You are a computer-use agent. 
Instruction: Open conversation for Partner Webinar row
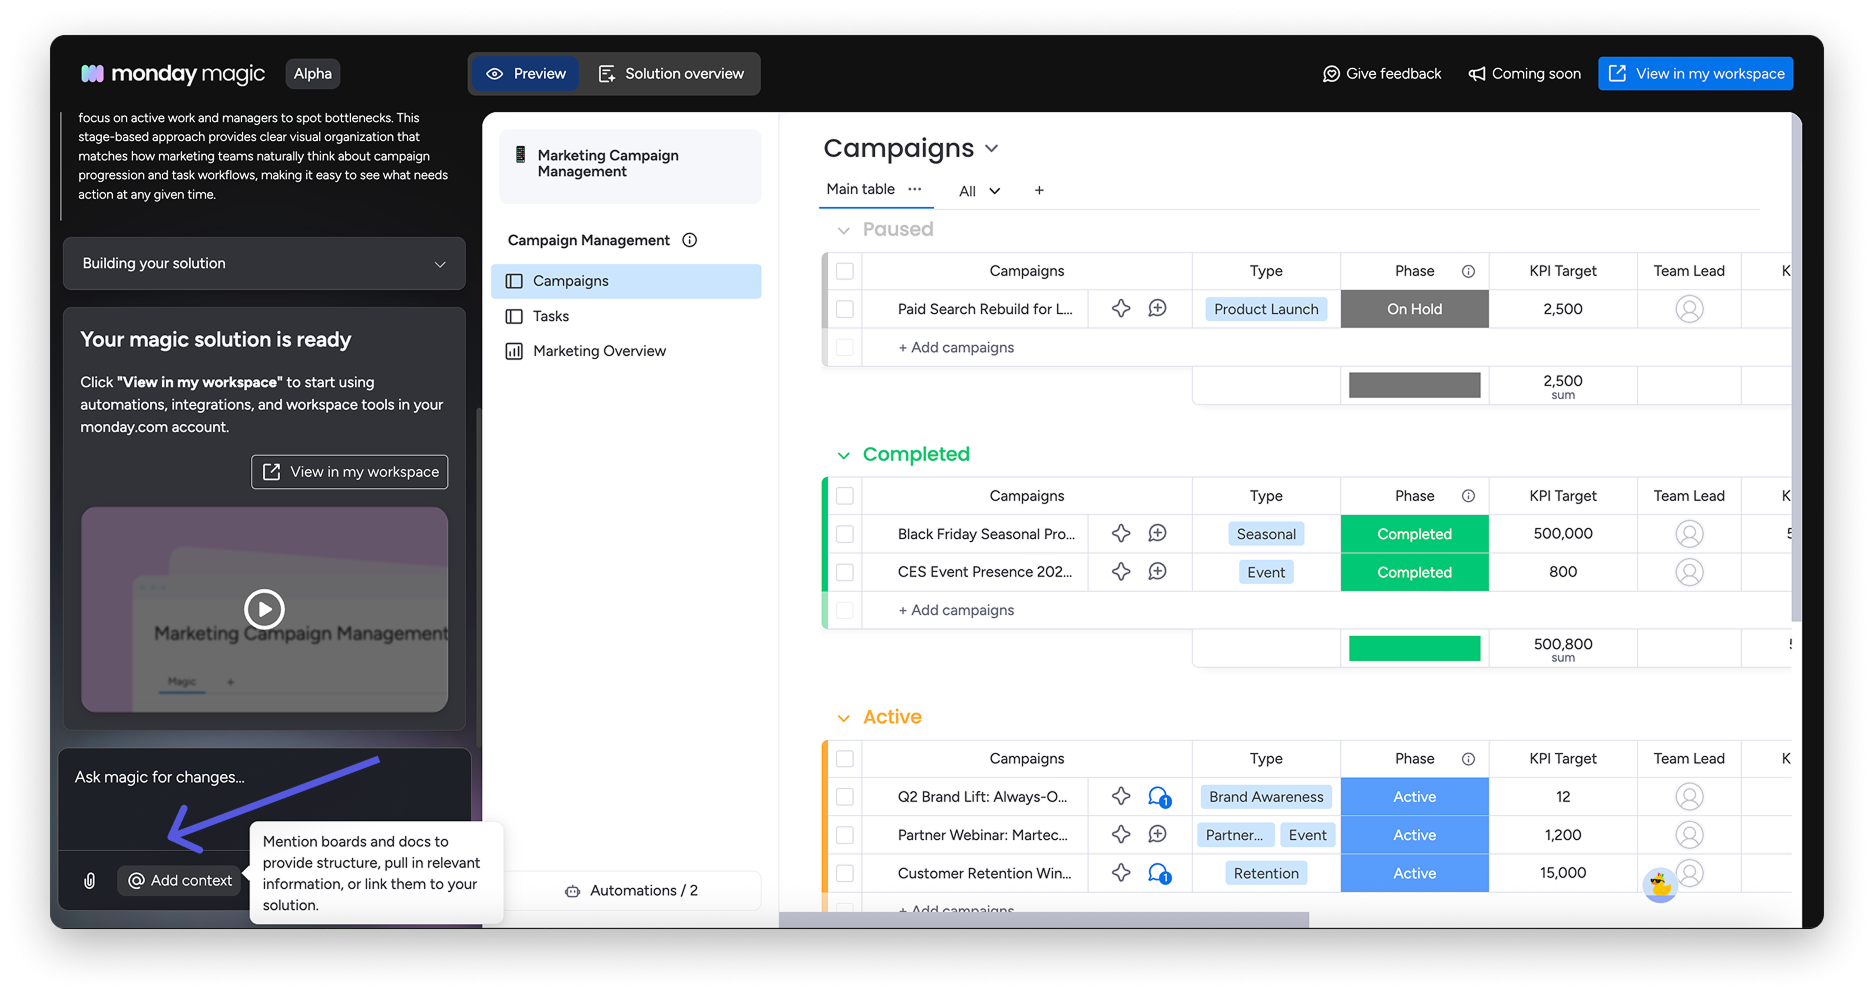tap(1157, 835)
